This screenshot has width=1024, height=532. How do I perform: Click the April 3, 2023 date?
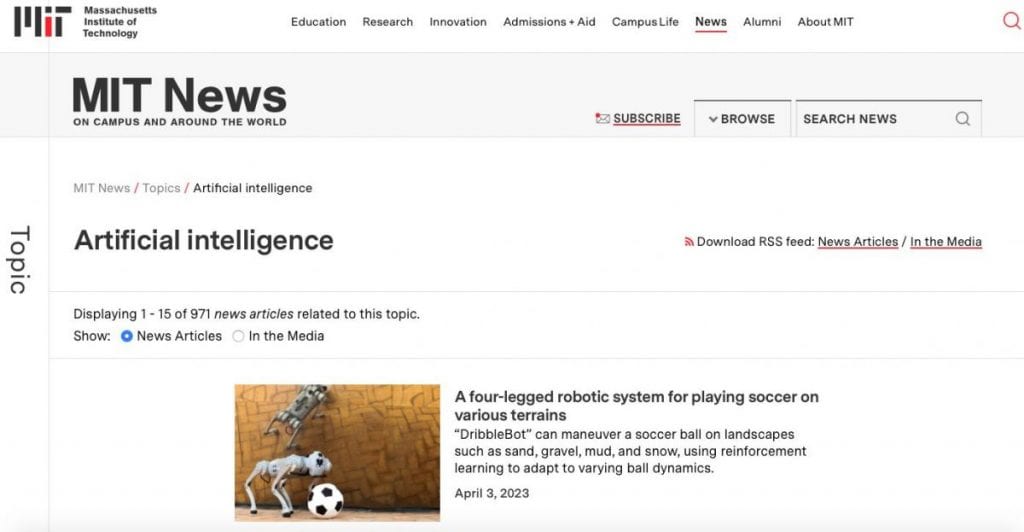(x=492, y=493)
